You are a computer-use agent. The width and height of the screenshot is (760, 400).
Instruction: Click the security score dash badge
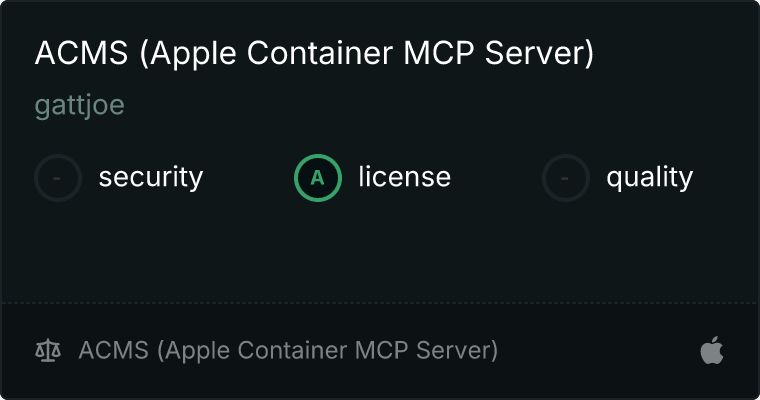coord(58,178)
